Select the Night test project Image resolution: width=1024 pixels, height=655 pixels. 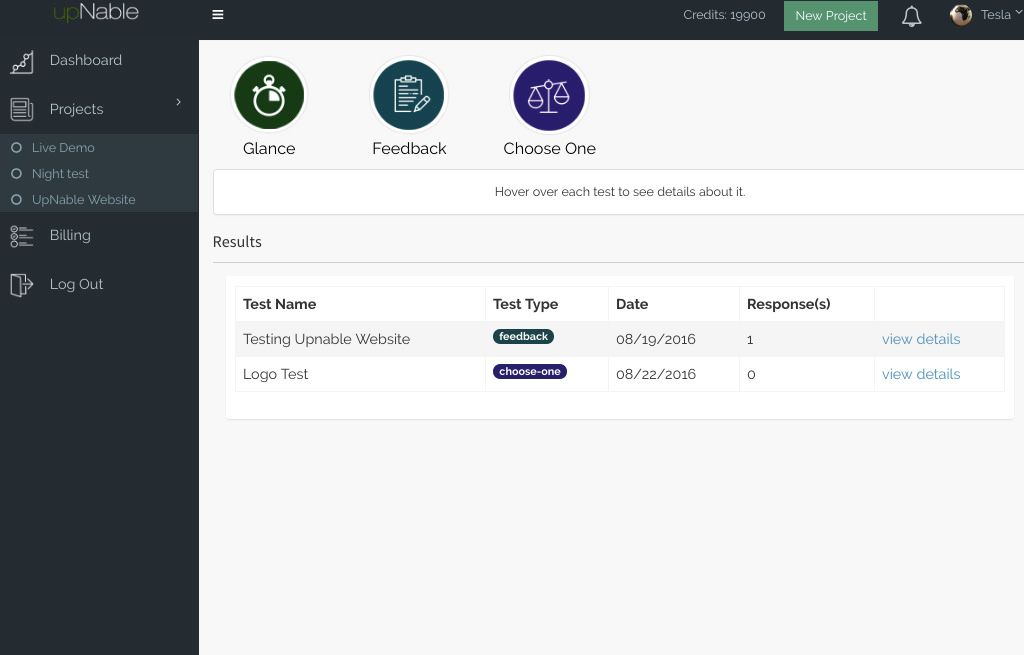(60, 173)
